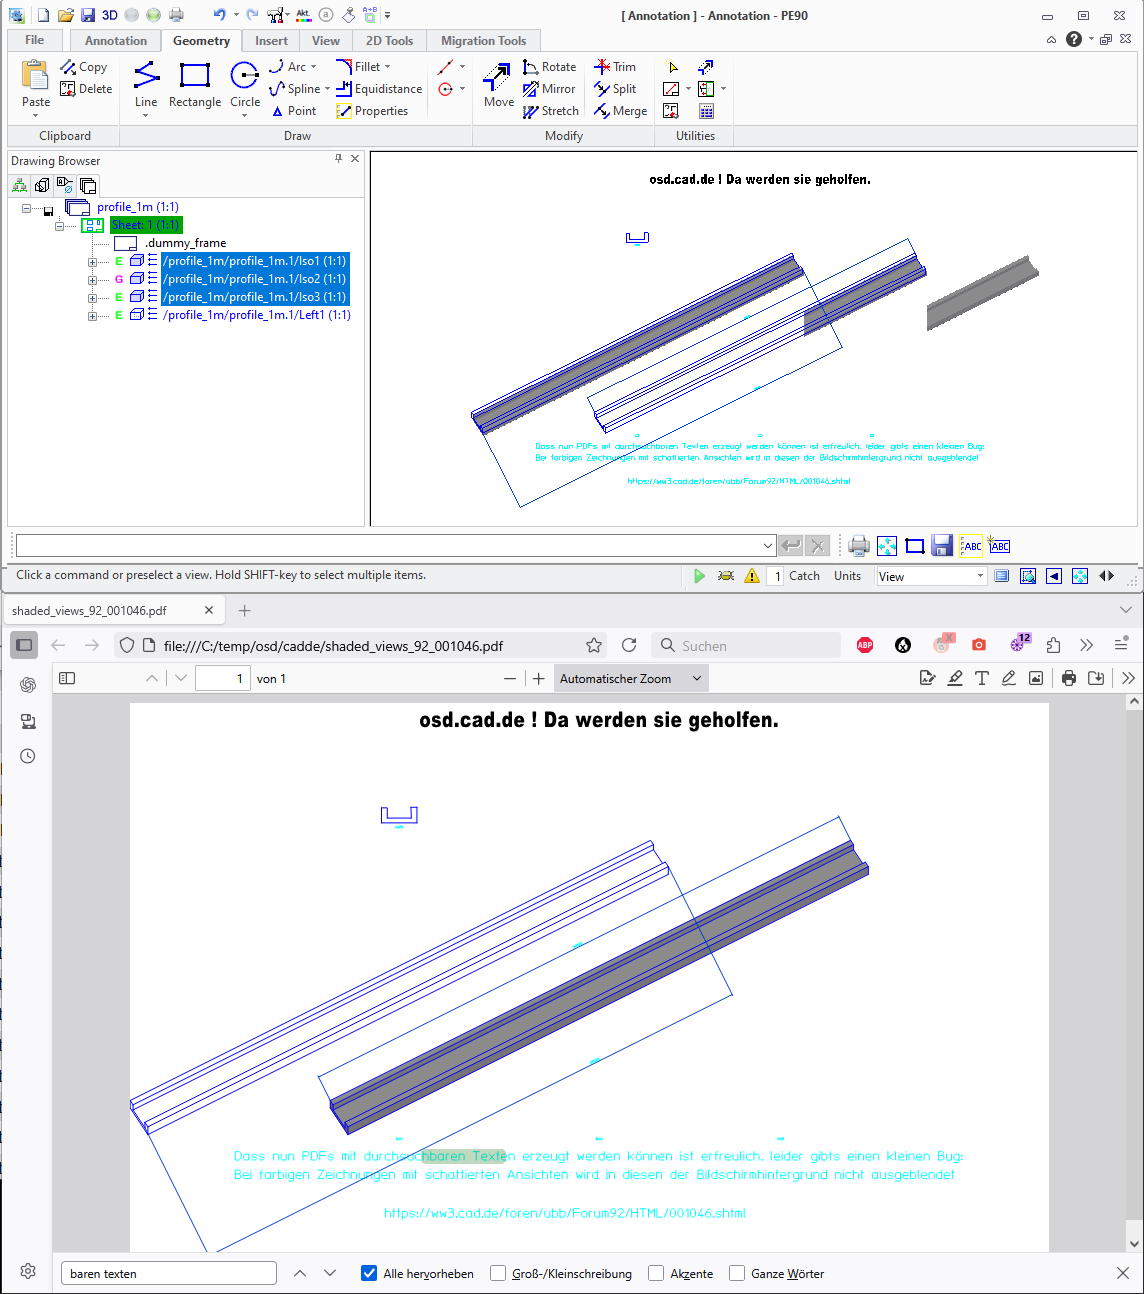Click the yellow warning triangle in status bar
The image size is (1144, 1294).
(x=752, y=576)
